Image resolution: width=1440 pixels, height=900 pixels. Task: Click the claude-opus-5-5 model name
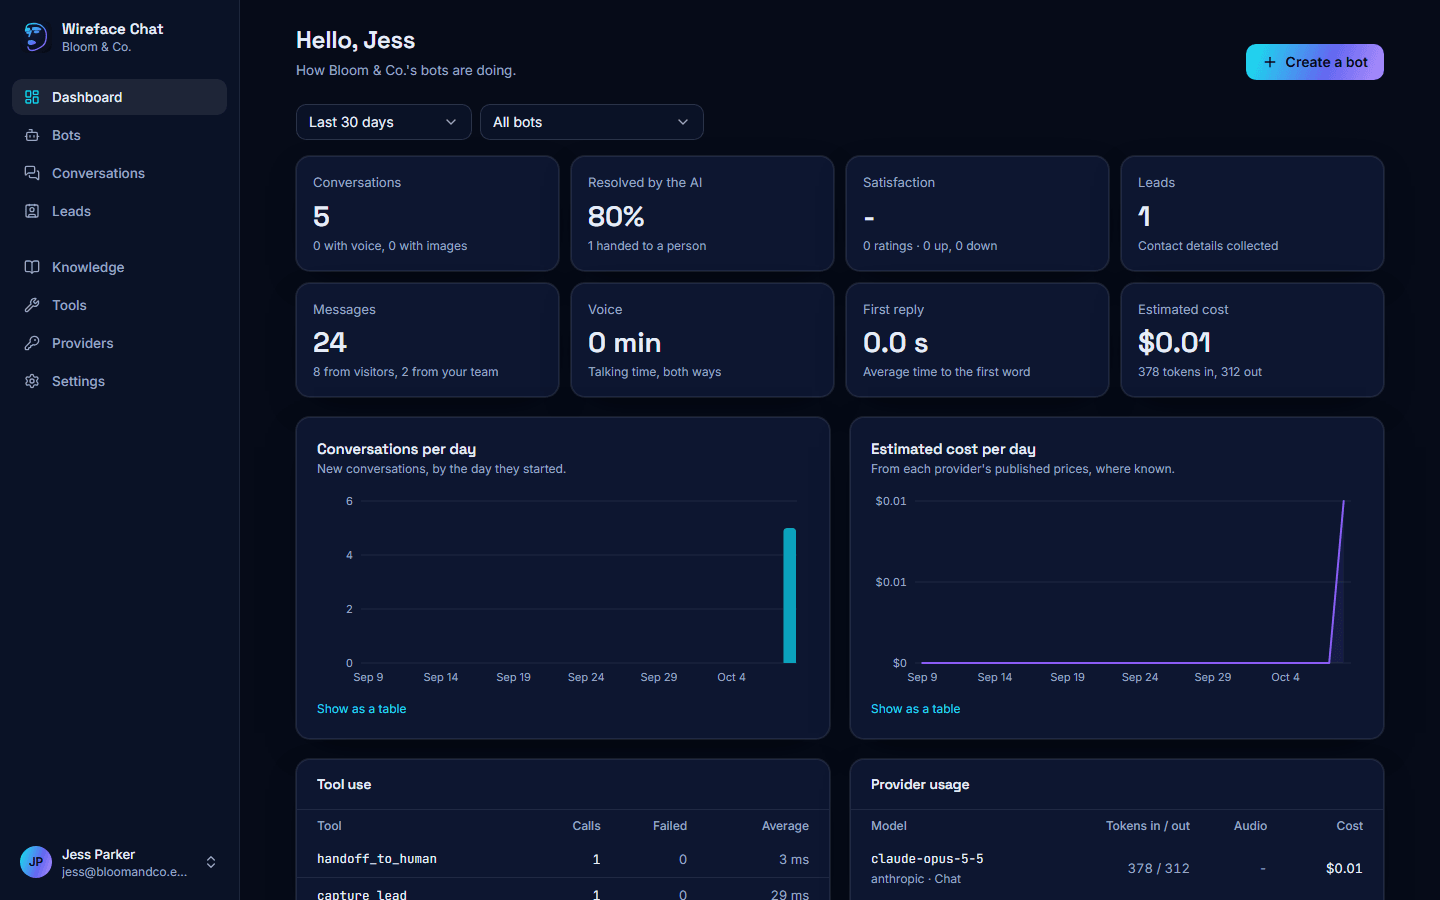pyautogui.click(x=927, y=859)
